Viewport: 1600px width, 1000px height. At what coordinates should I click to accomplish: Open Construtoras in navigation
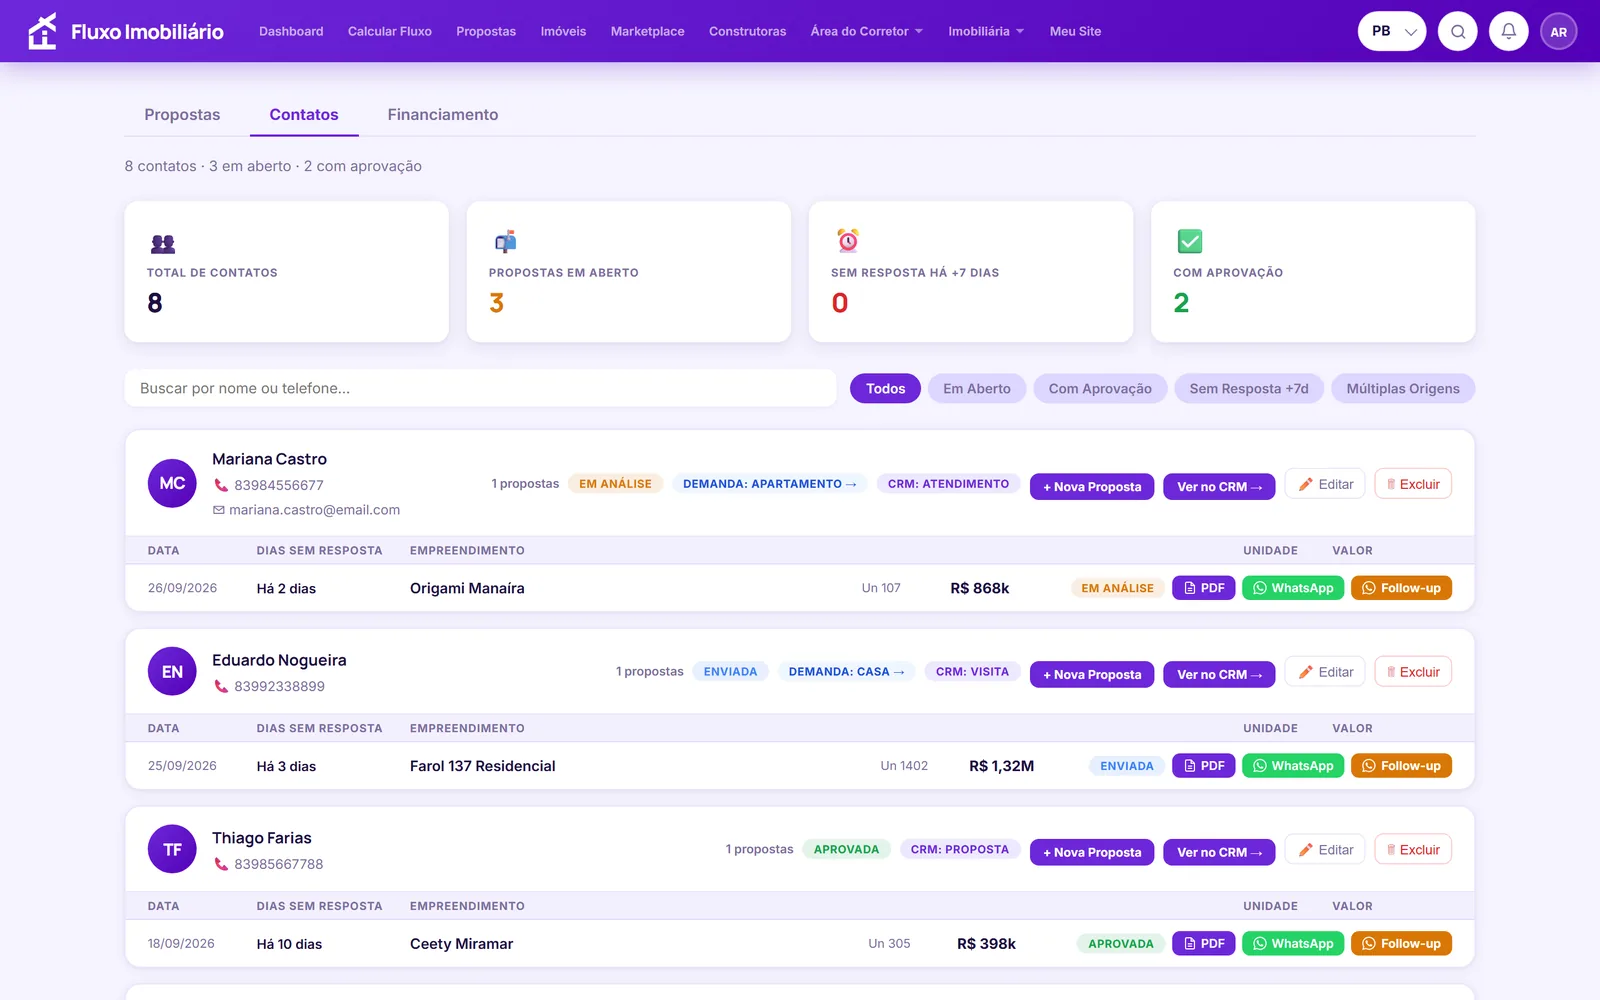coord(748,31)
